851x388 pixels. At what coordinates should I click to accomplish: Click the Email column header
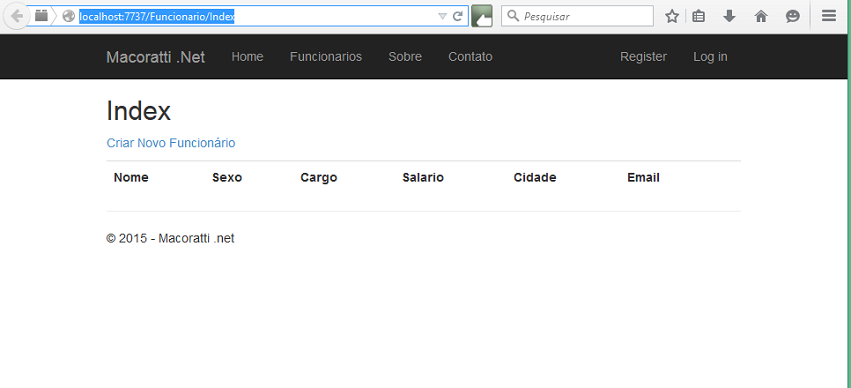[x=643, y=177]
